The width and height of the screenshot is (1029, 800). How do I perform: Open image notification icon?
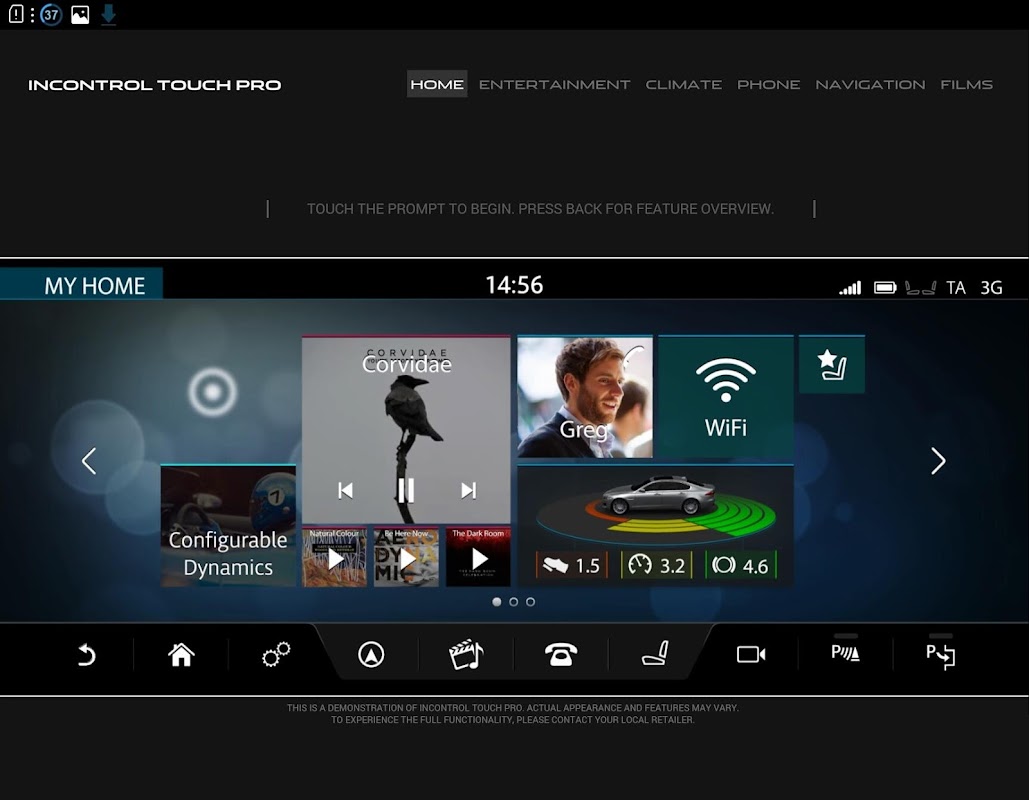(80, 14)
